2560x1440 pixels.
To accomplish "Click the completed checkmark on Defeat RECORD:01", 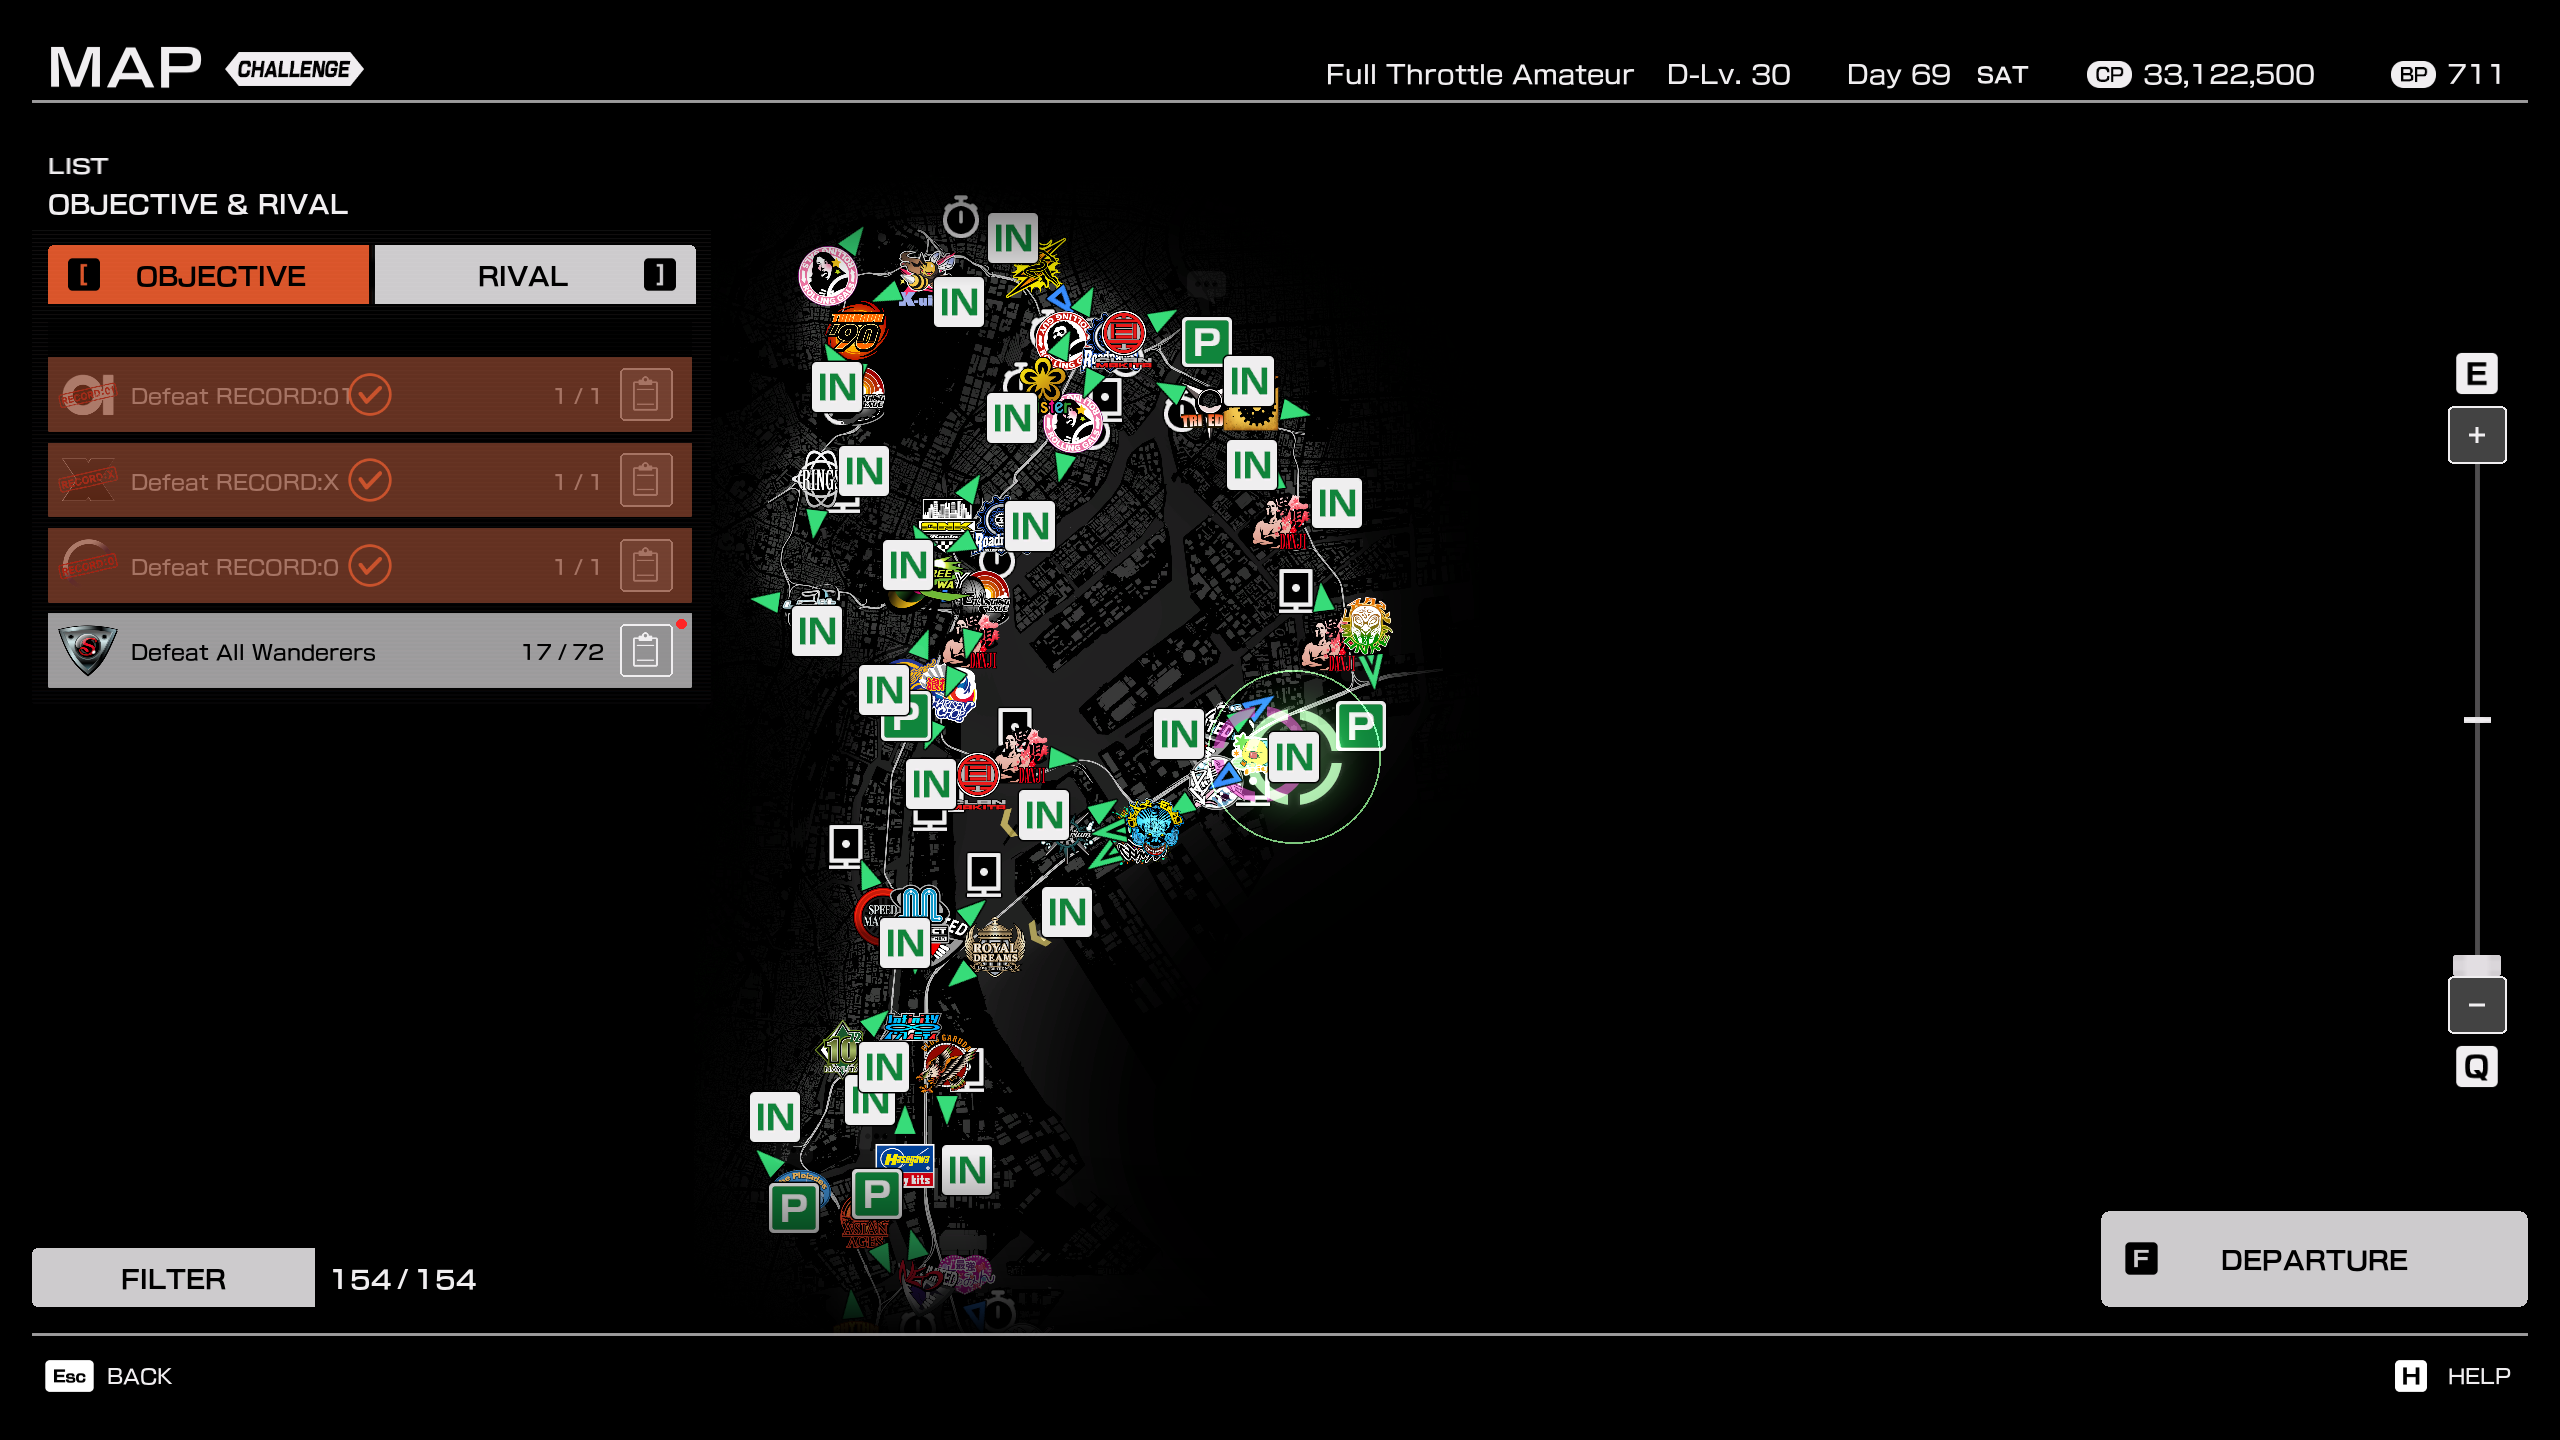I will (x=370, y=395).
